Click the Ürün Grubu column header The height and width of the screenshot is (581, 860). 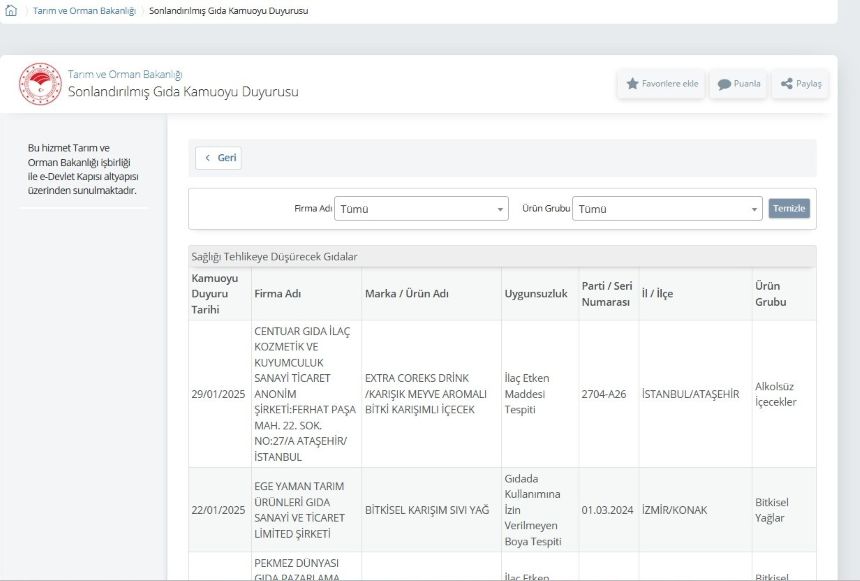[784, 294]
